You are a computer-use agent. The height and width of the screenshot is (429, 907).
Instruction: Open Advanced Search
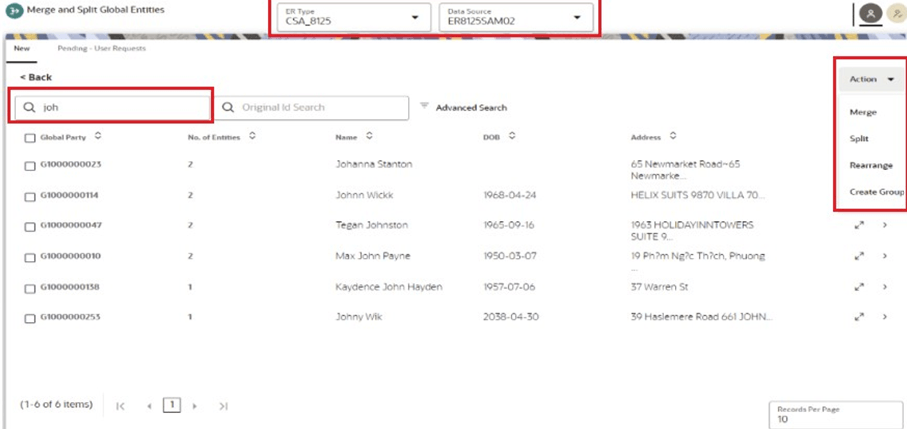471,108
